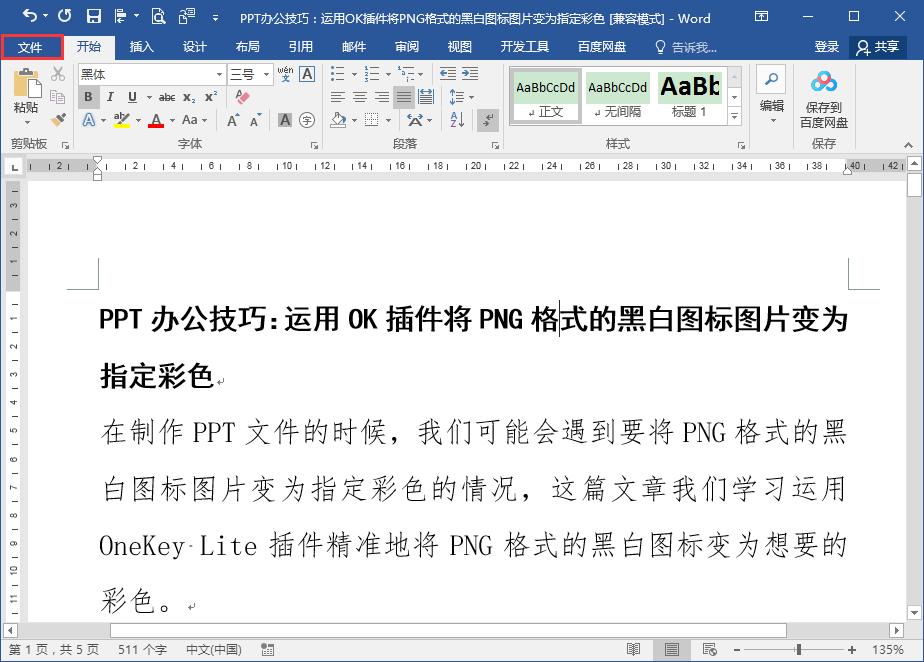Screen dimensions: 924x662
Task: Toggle character shading A
Action: (x=285, y=120)
